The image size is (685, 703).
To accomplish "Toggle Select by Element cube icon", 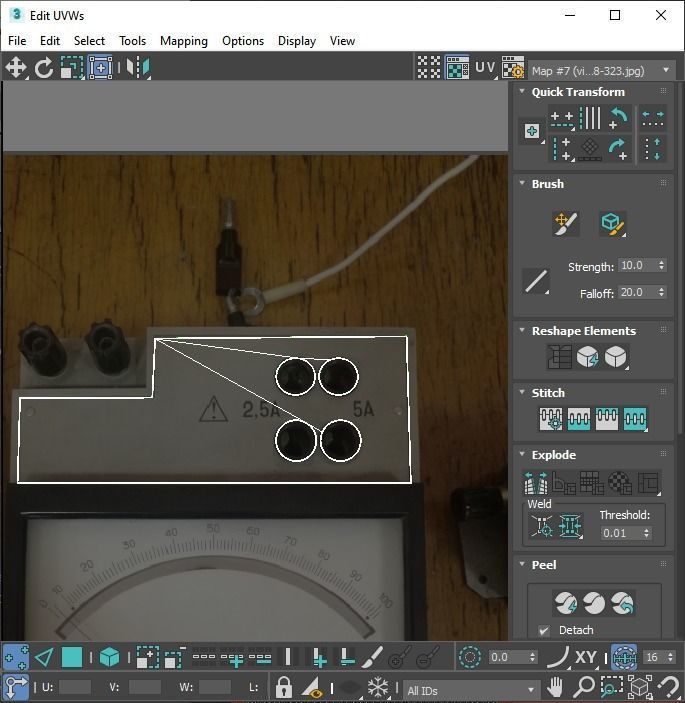I will pos(109,657).
